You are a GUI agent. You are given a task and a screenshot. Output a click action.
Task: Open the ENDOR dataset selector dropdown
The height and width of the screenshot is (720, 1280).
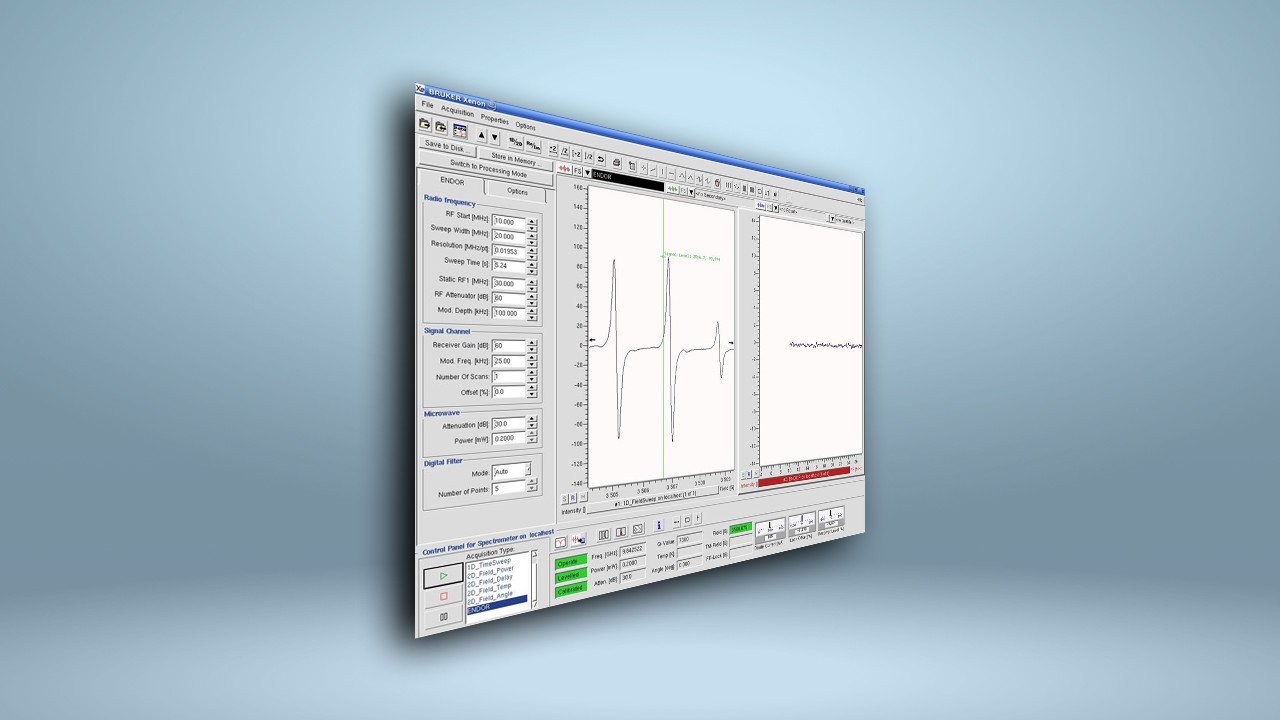pyautogui.click(x=587, y=173)
